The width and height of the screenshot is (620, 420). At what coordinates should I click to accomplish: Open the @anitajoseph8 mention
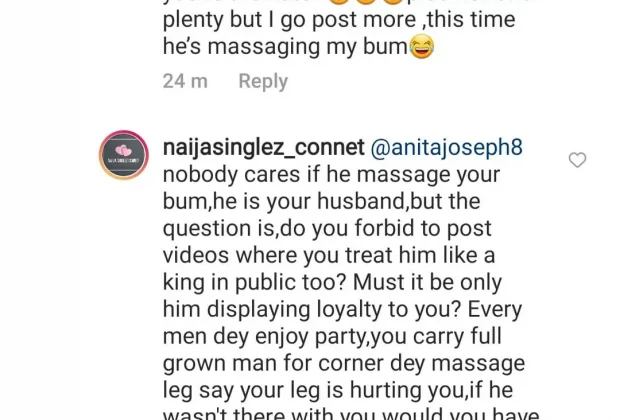(446, 148)
